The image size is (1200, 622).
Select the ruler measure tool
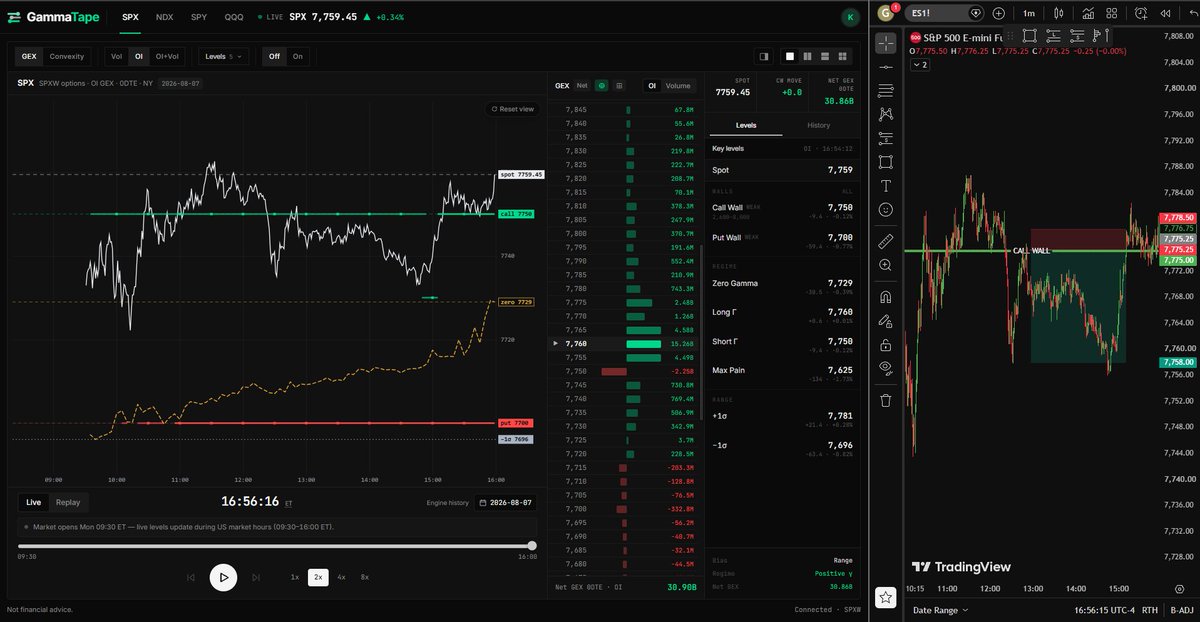(885, 241)
